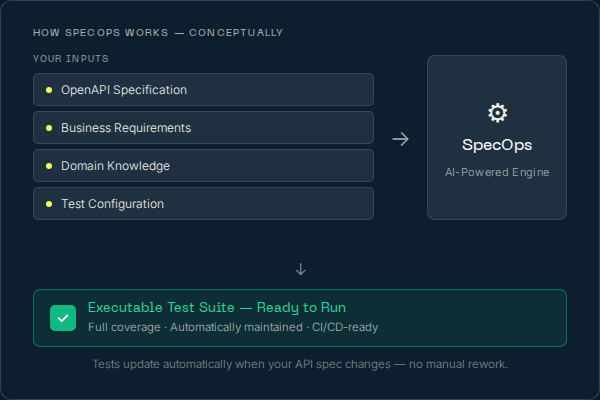
Task: Select the OpenAPI Specification input row
Action: pyautogui.click(x=203, y=90)
